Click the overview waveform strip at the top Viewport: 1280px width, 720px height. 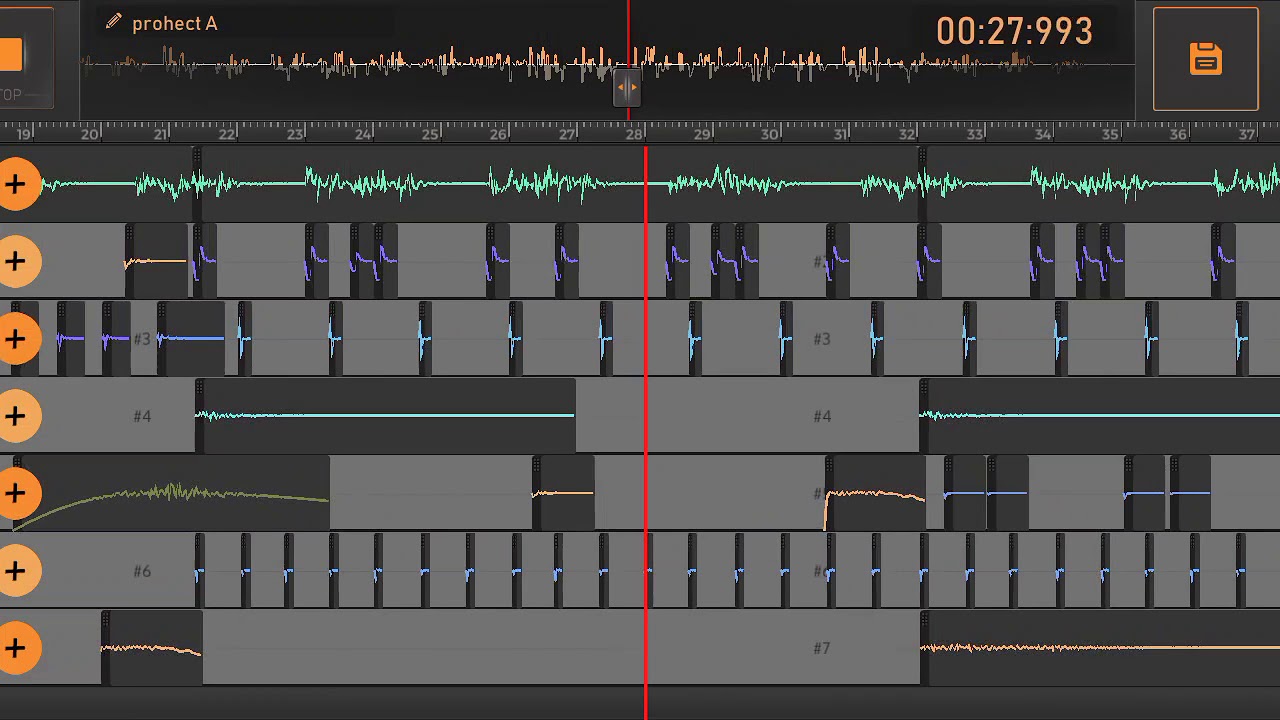pyautogui.click(x=608, y=64)
